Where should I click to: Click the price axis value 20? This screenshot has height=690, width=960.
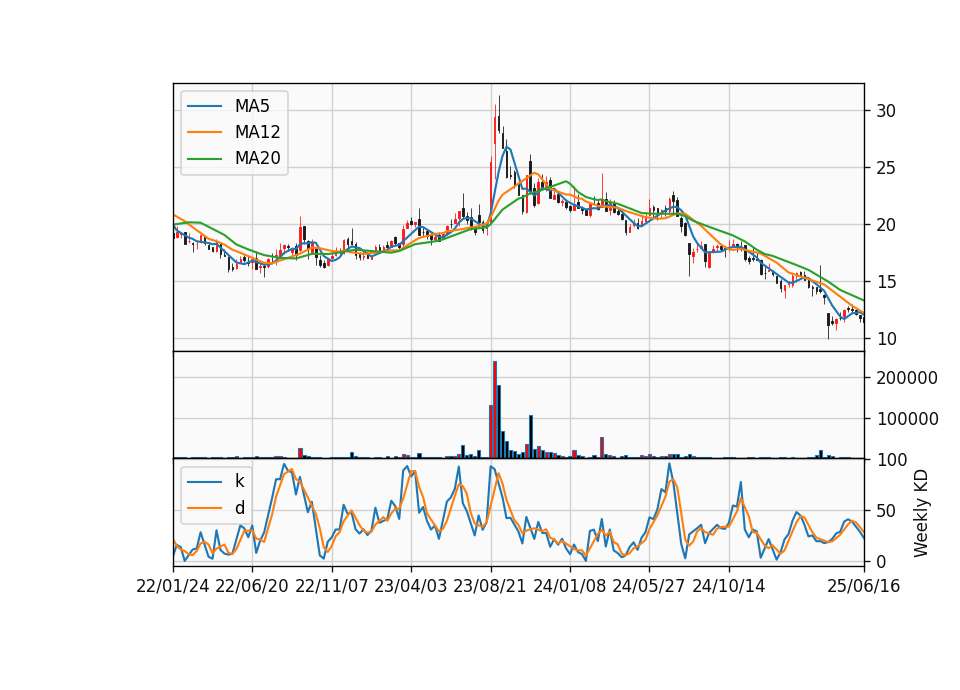tap(886, 225)
